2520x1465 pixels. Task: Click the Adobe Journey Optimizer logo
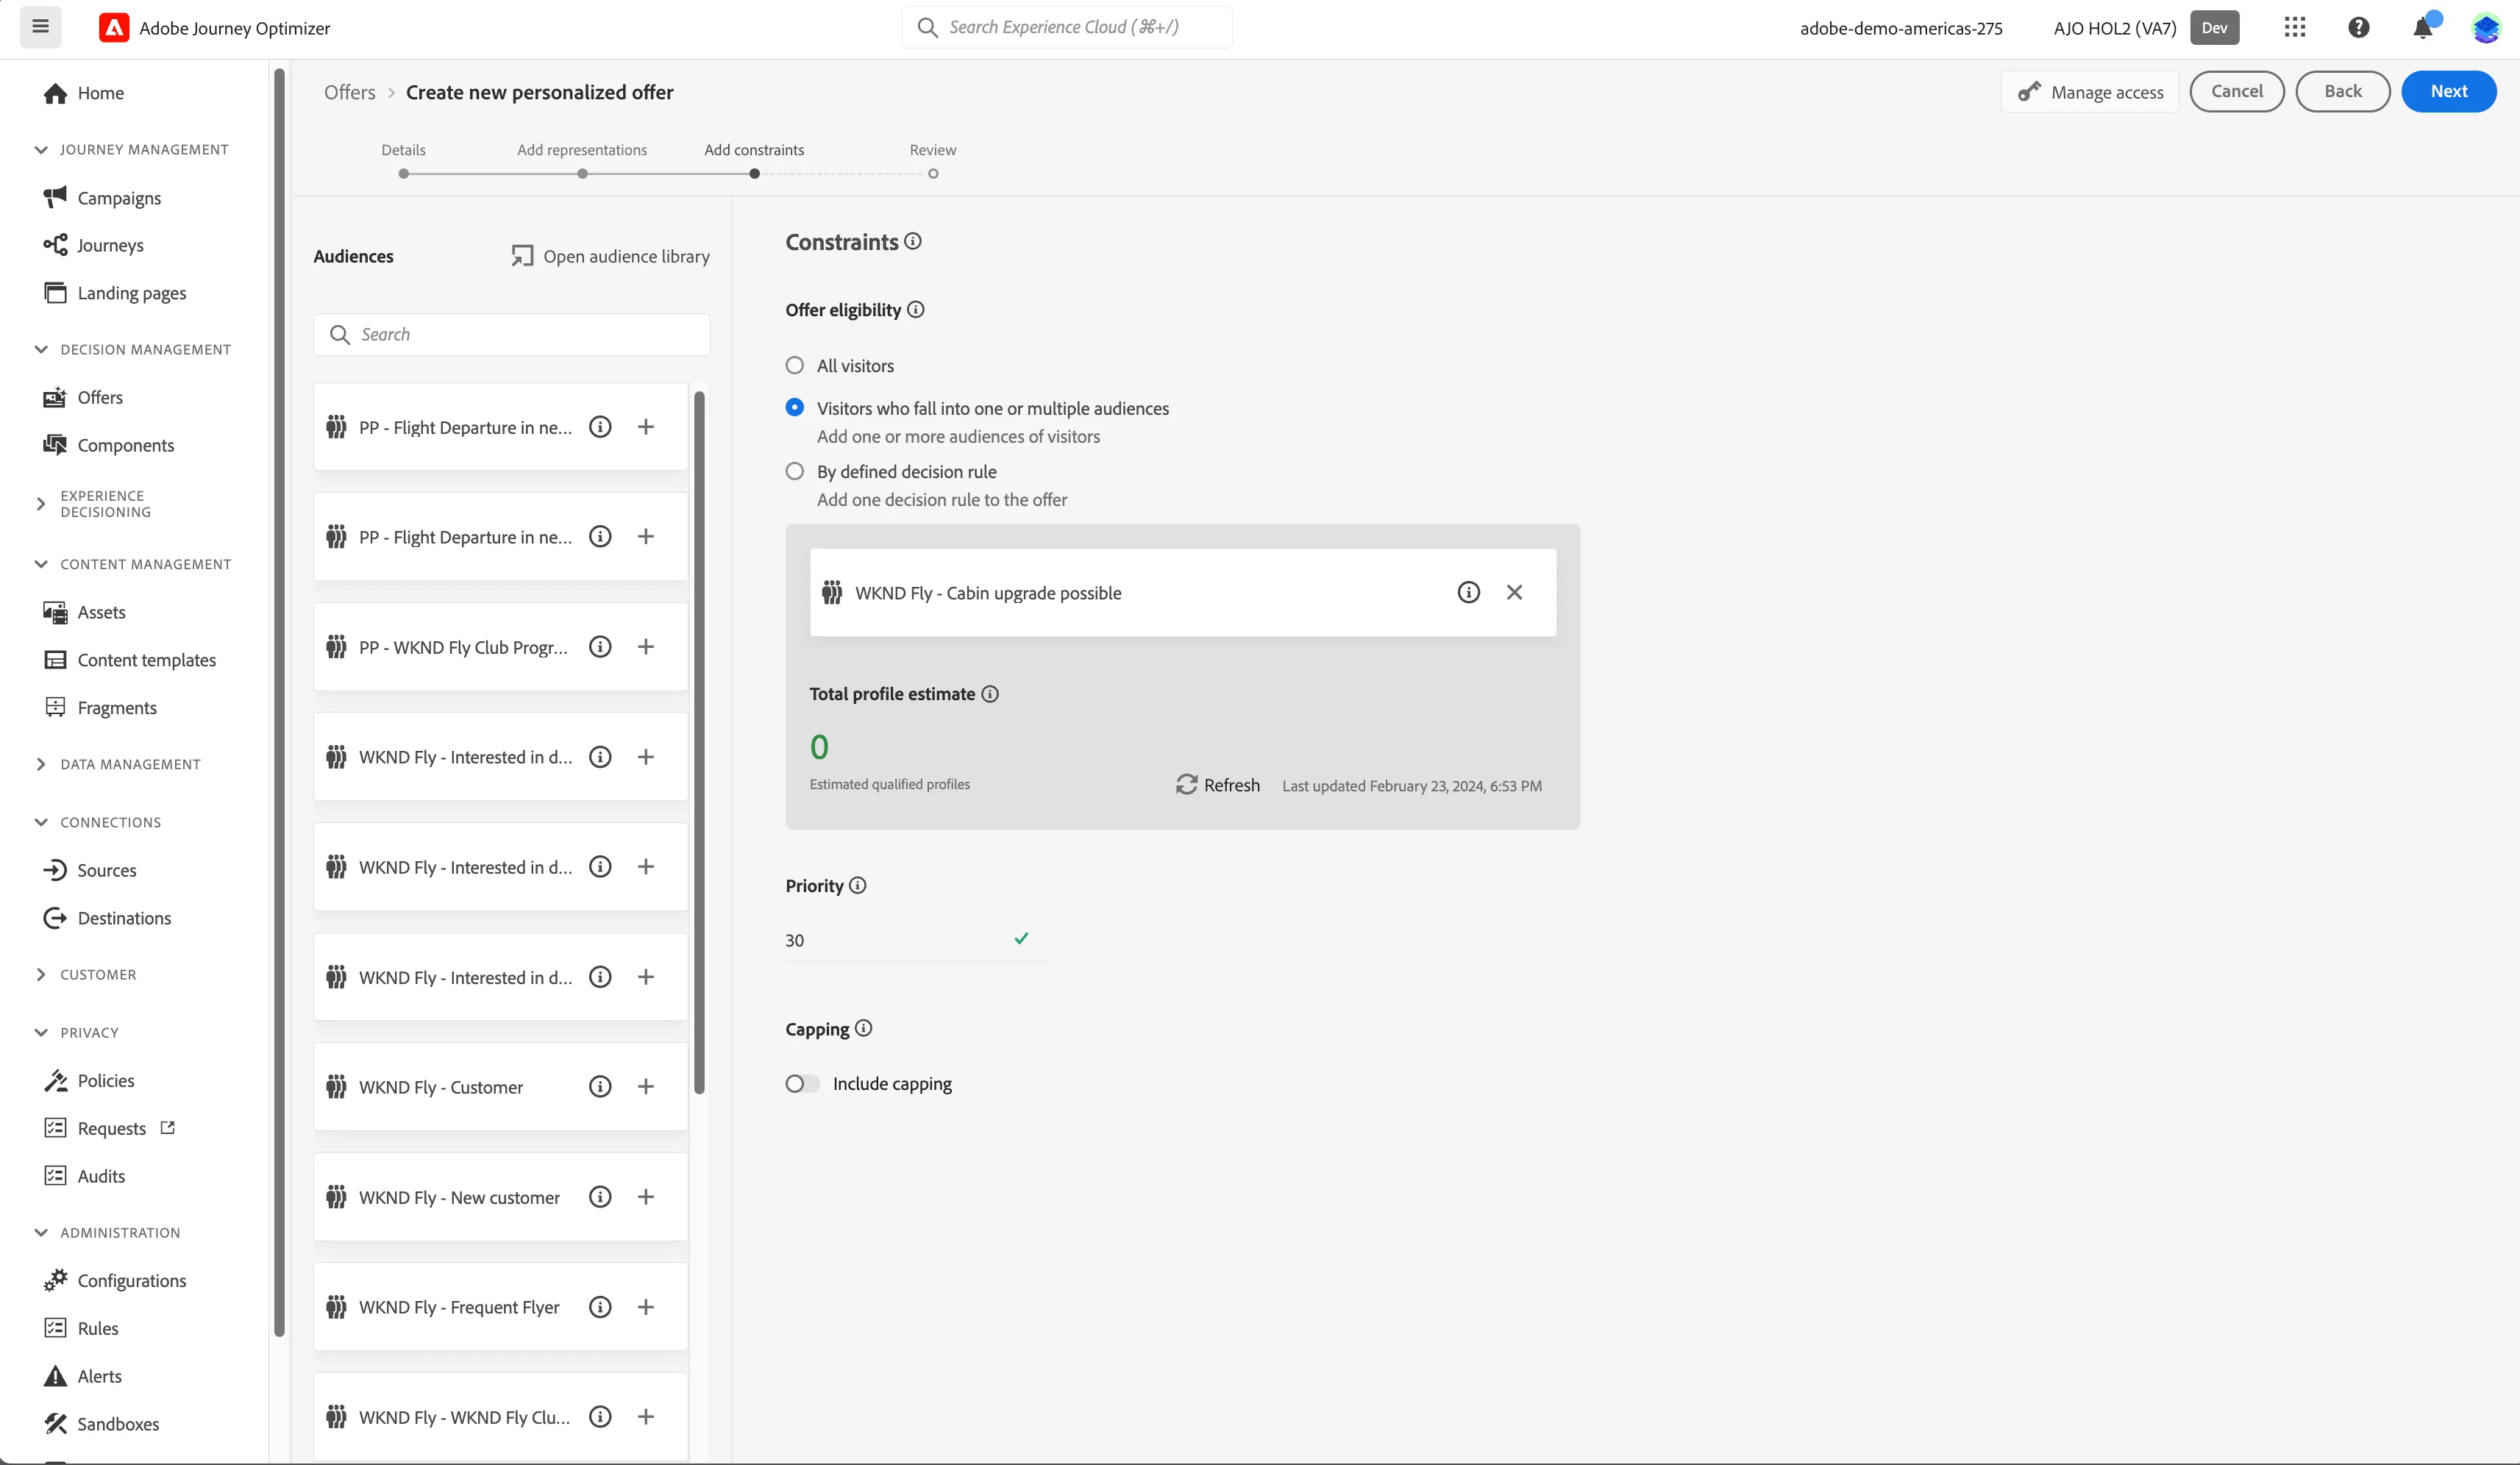click(x=114, y=28)
